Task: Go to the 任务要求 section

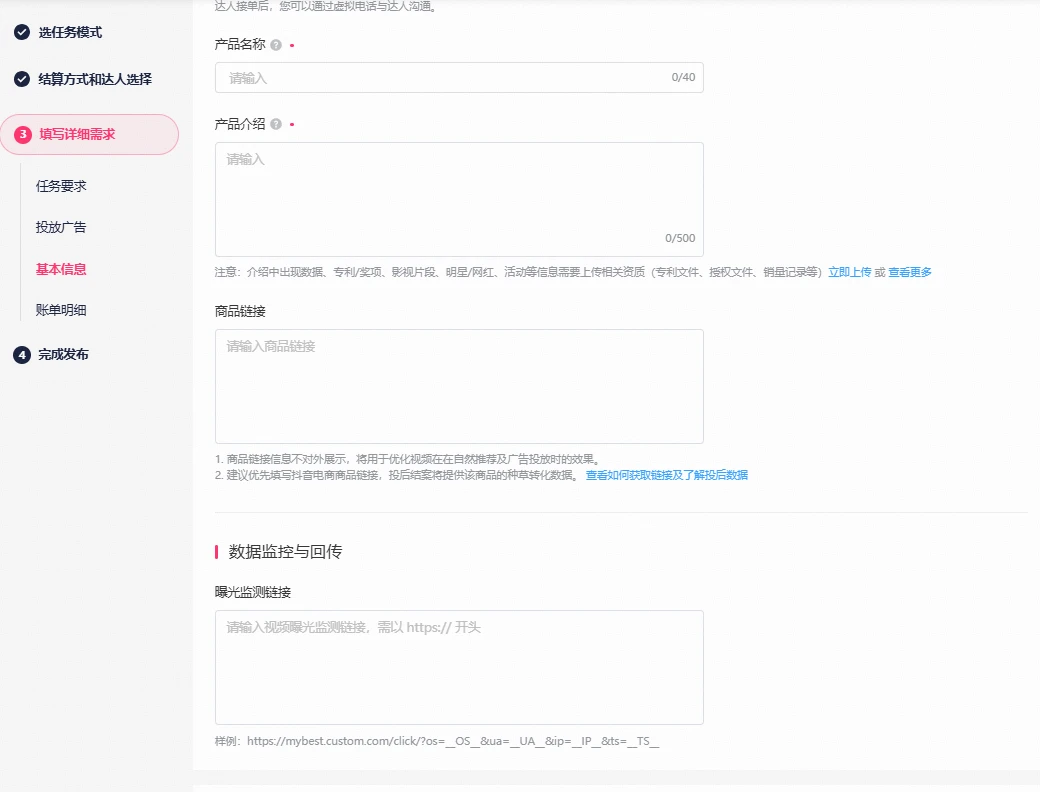Action: (x=61, y=186)
